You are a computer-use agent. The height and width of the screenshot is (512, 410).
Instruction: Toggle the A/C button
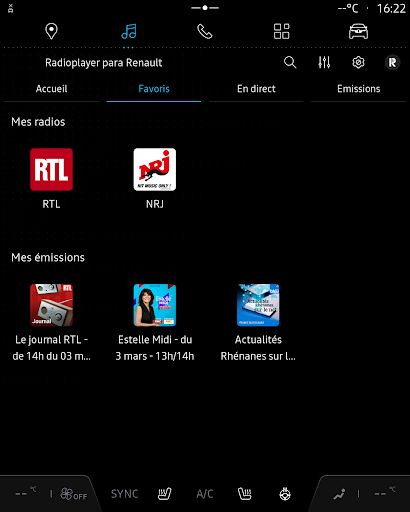click(x=205, y=494)
